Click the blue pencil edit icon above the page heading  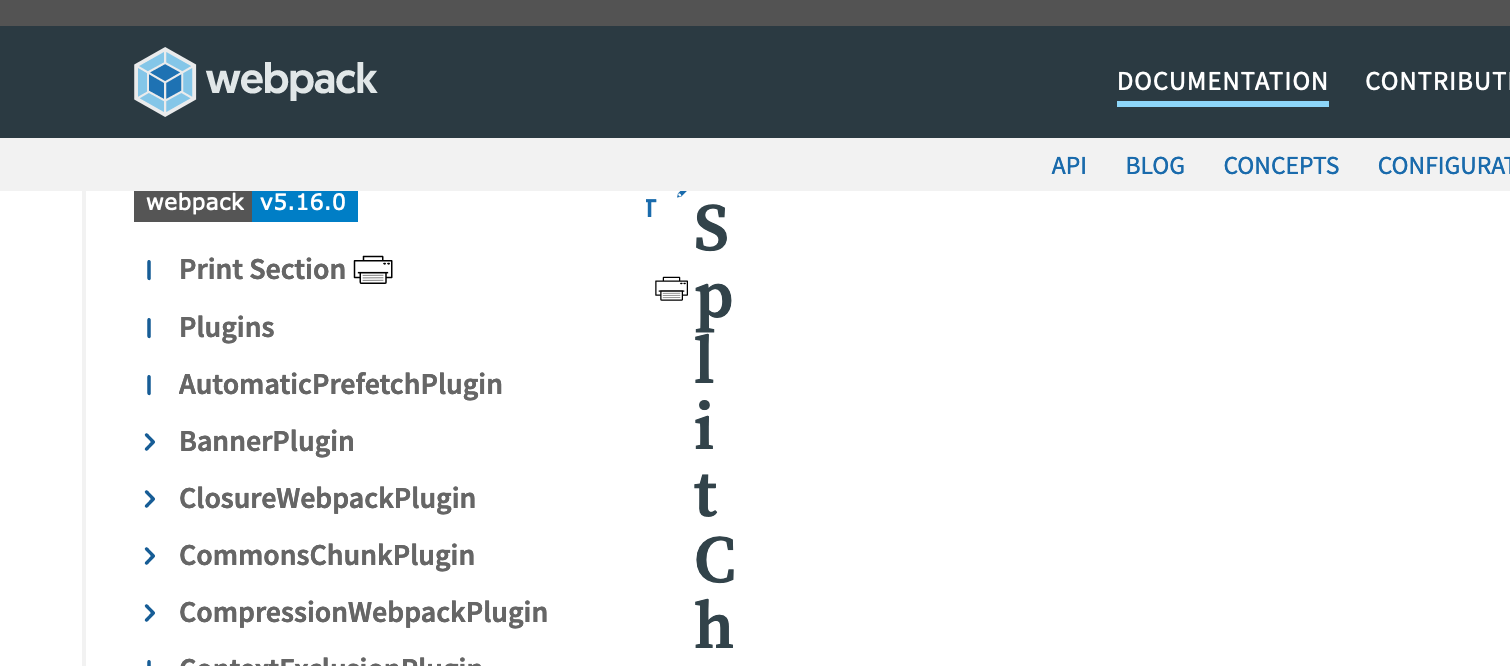coord(683,190)
